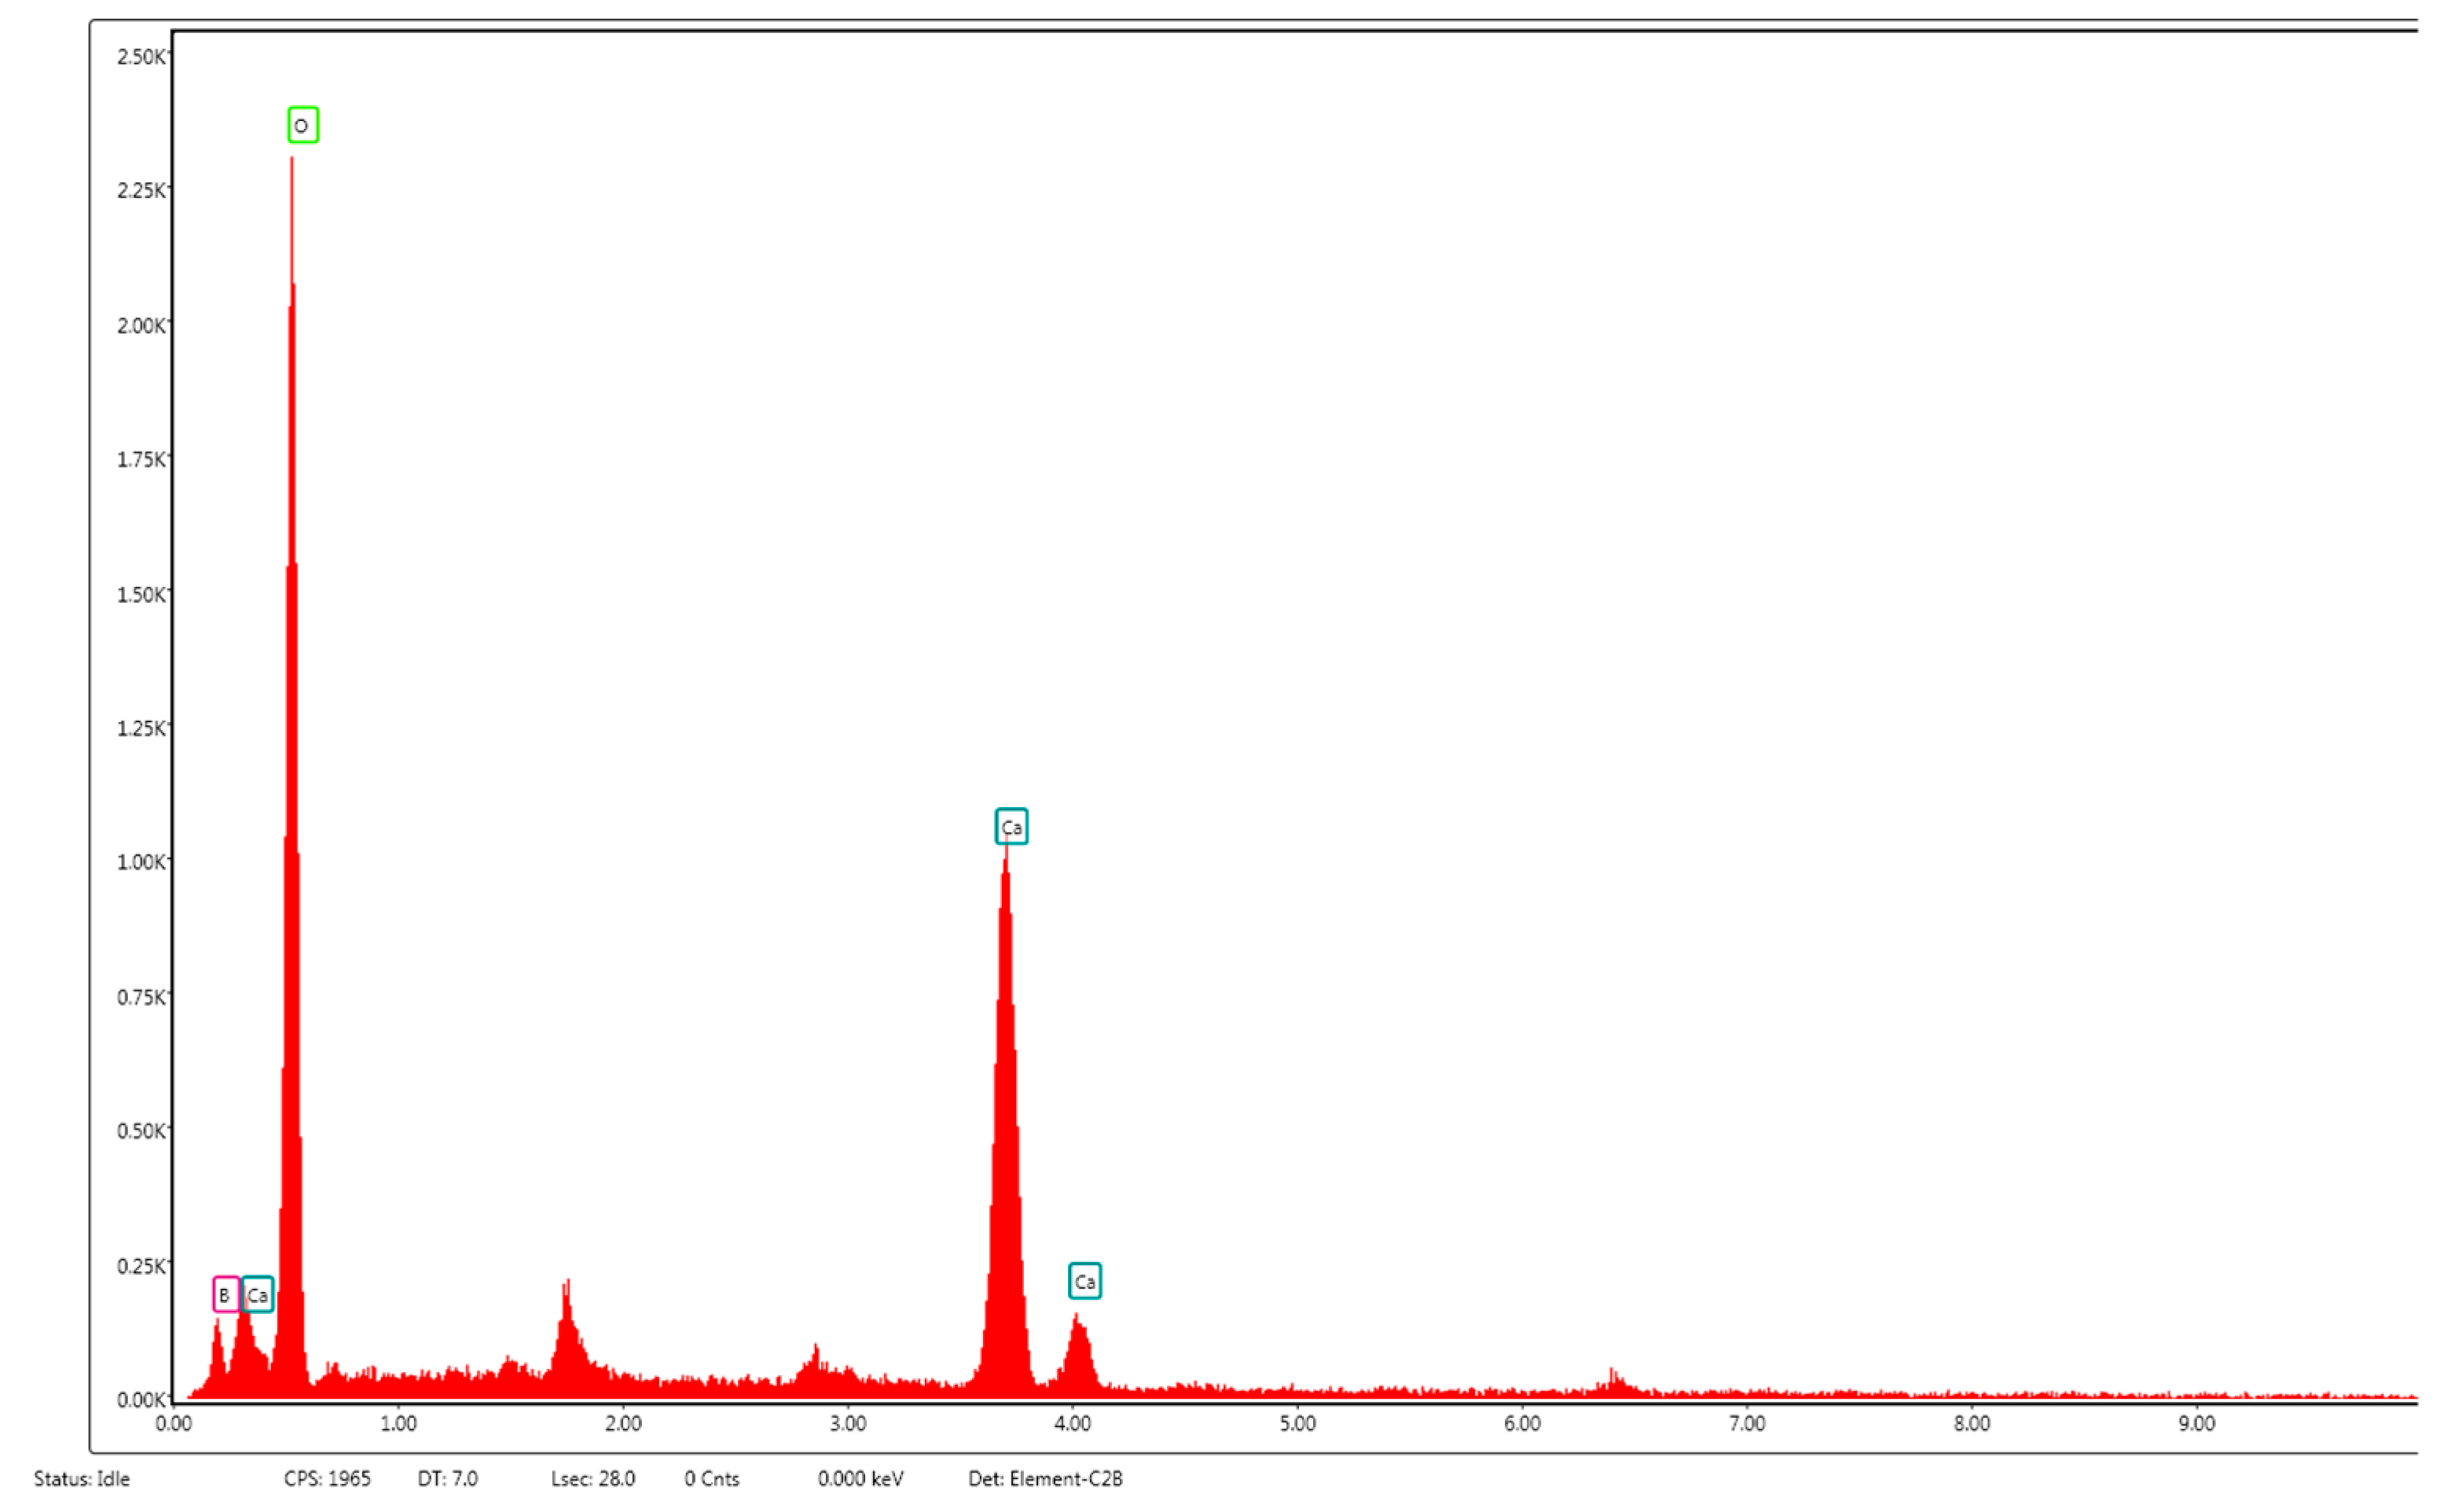Click the pink B element label
The width and height of the screenshot is (2451, 1512).
point(226,1294)
